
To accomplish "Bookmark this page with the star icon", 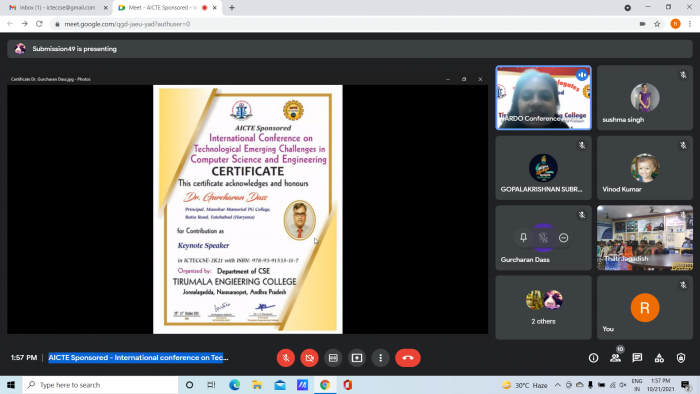I will pyautogui.click(x=657, y=24).
